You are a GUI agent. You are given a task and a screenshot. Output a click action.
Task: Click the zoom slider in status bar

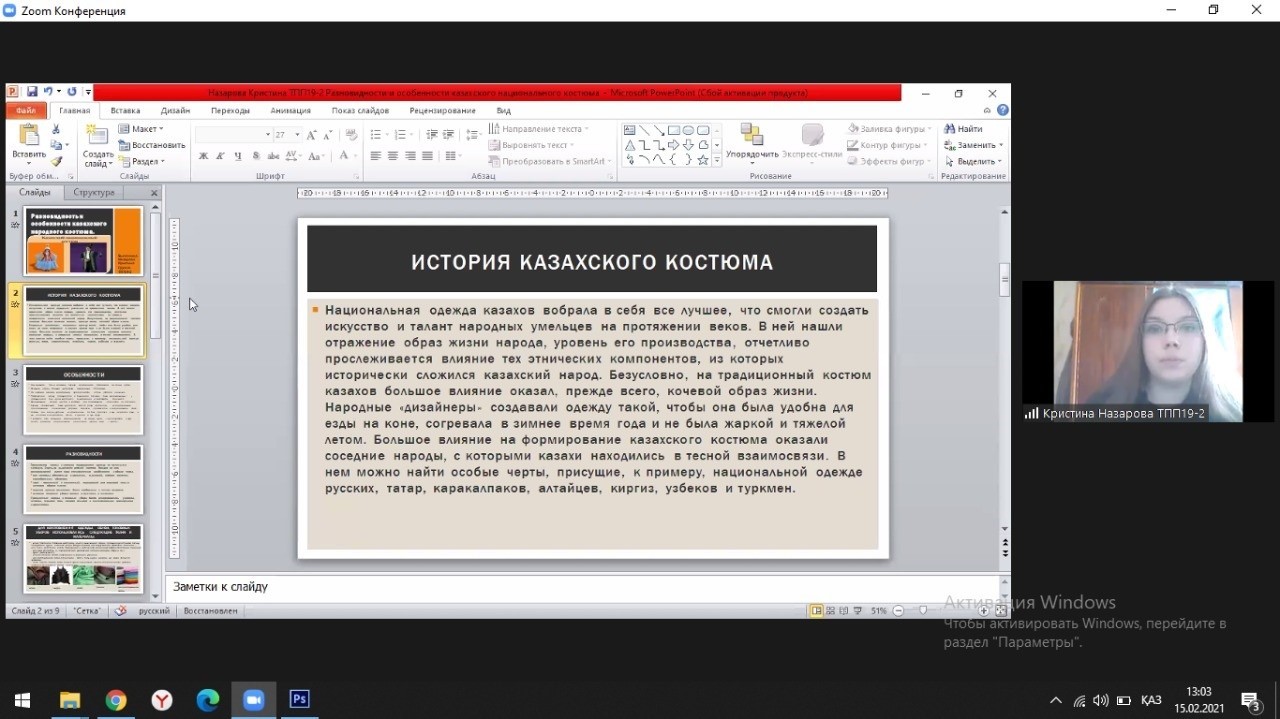pyautogui.click(x=922, y=610)
